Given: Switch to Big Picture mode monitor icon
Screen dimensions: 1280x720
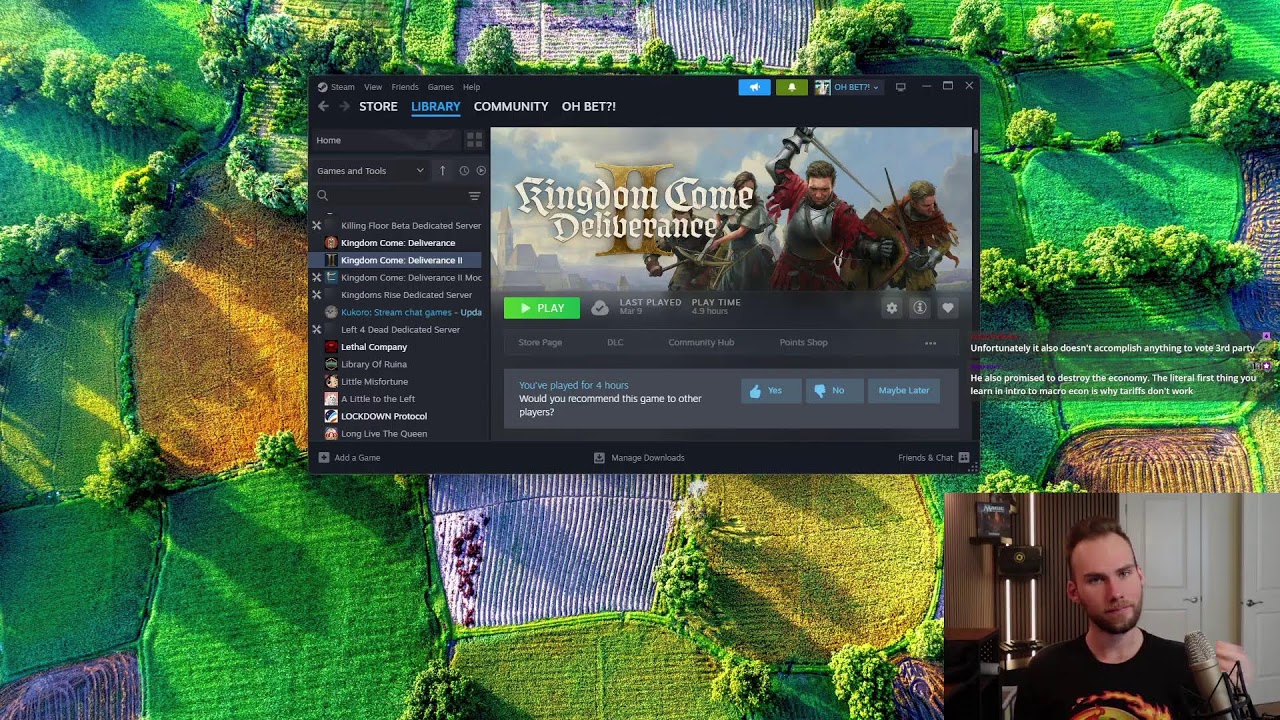Looking at the screenshot, I should [900, 87].
